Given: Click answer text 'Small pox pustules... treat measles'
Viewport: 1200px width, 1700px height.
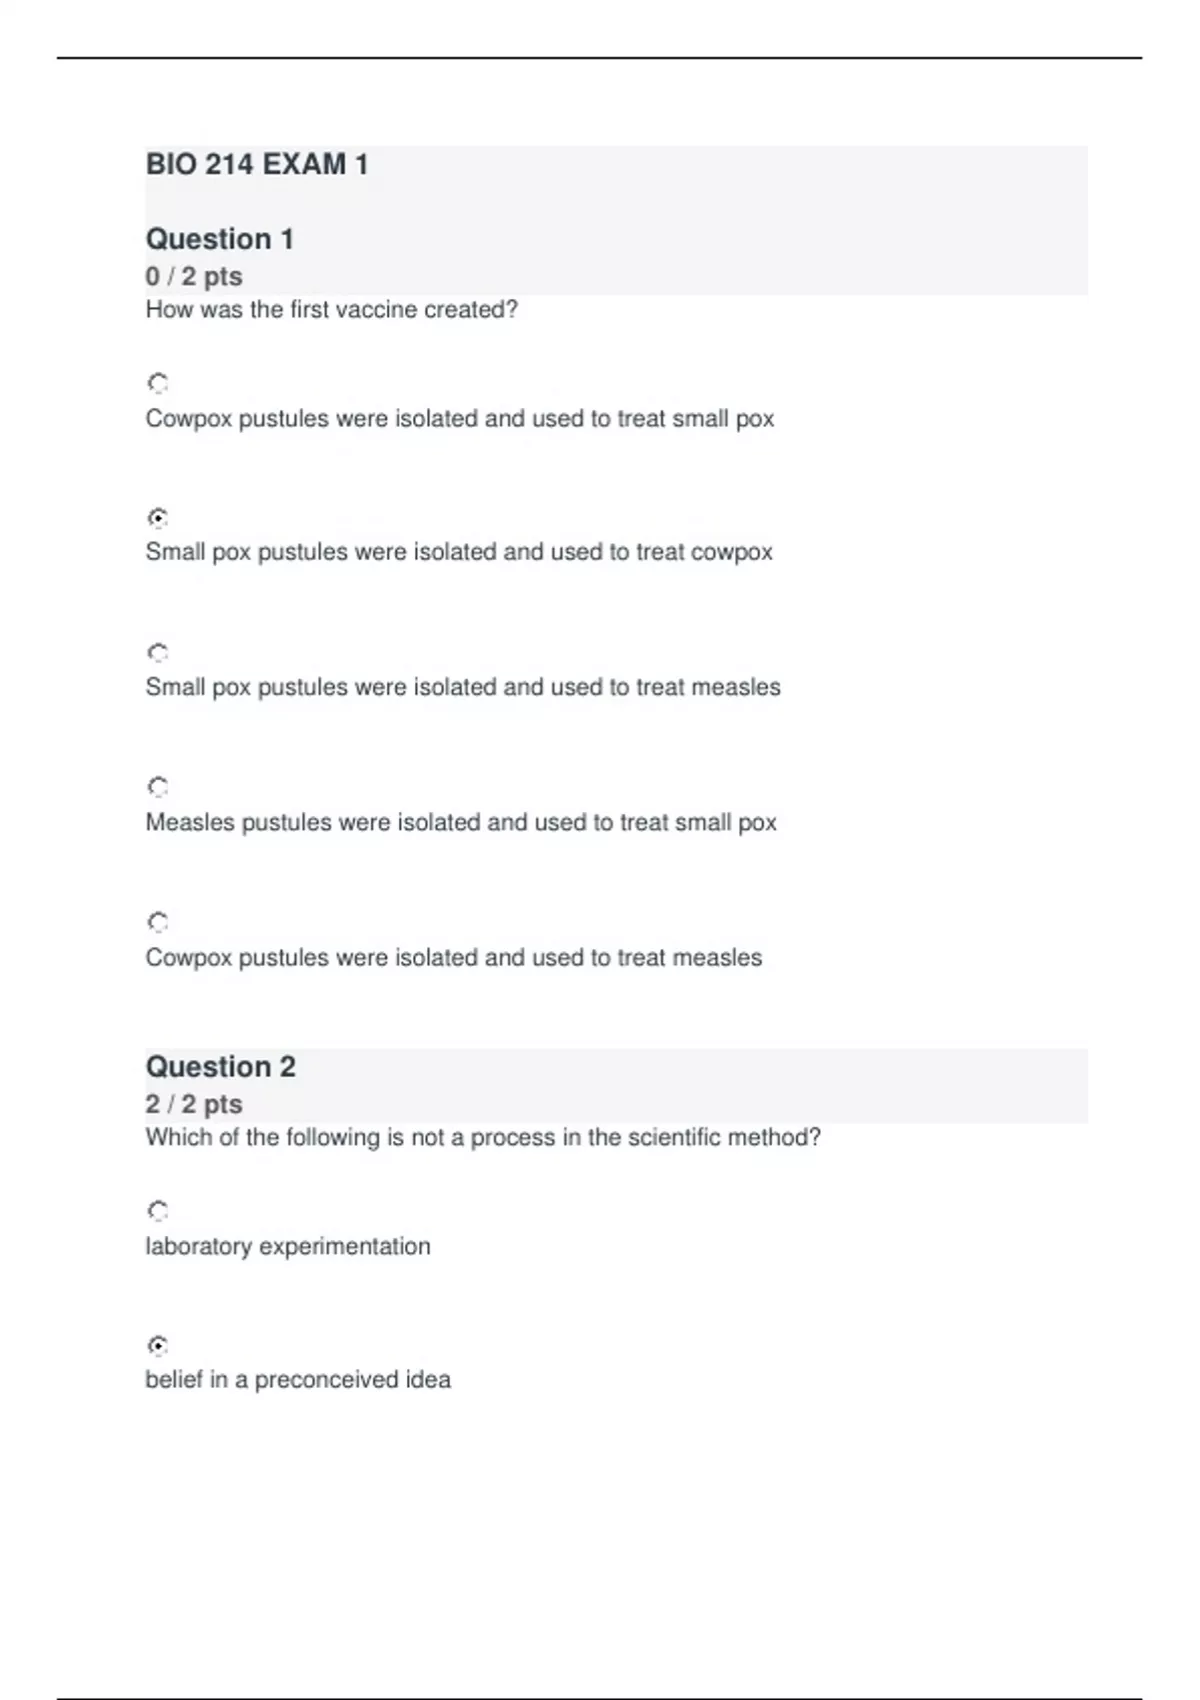Looking at the screenshot, I should 463,687.
